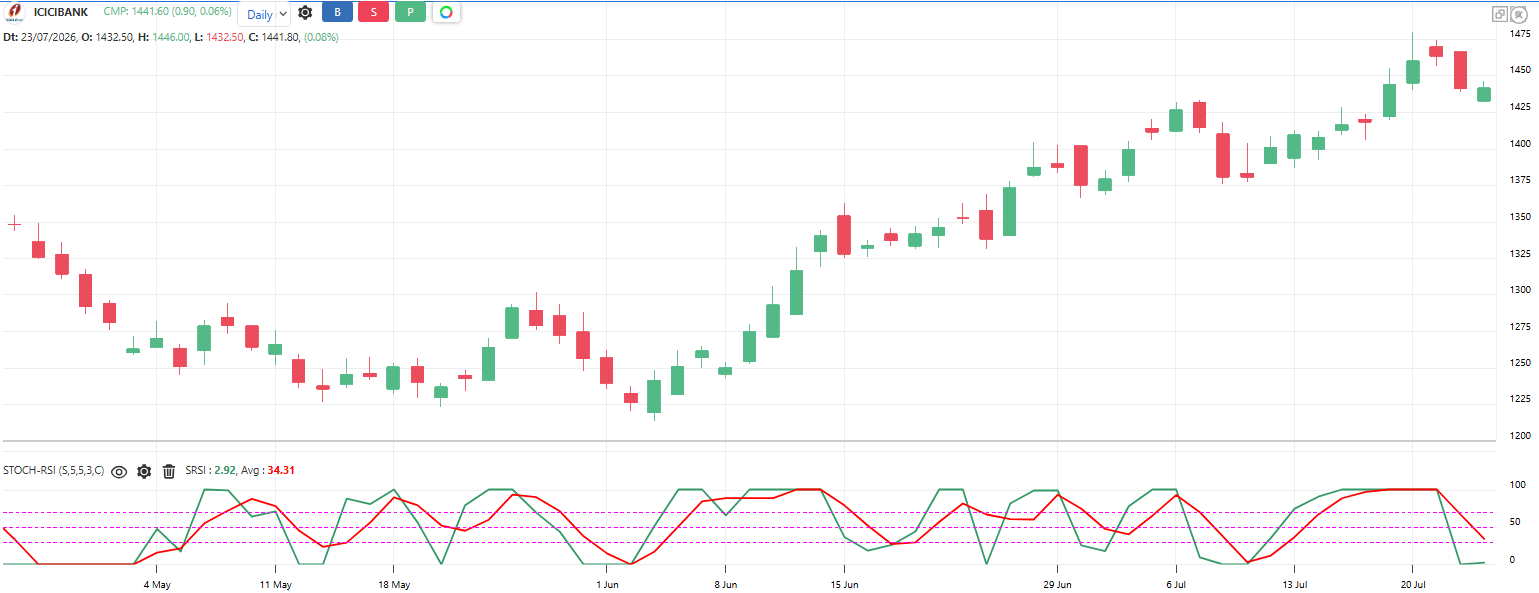
Task: Click the 1400 level on price axis
Action: coord(1519,144)
